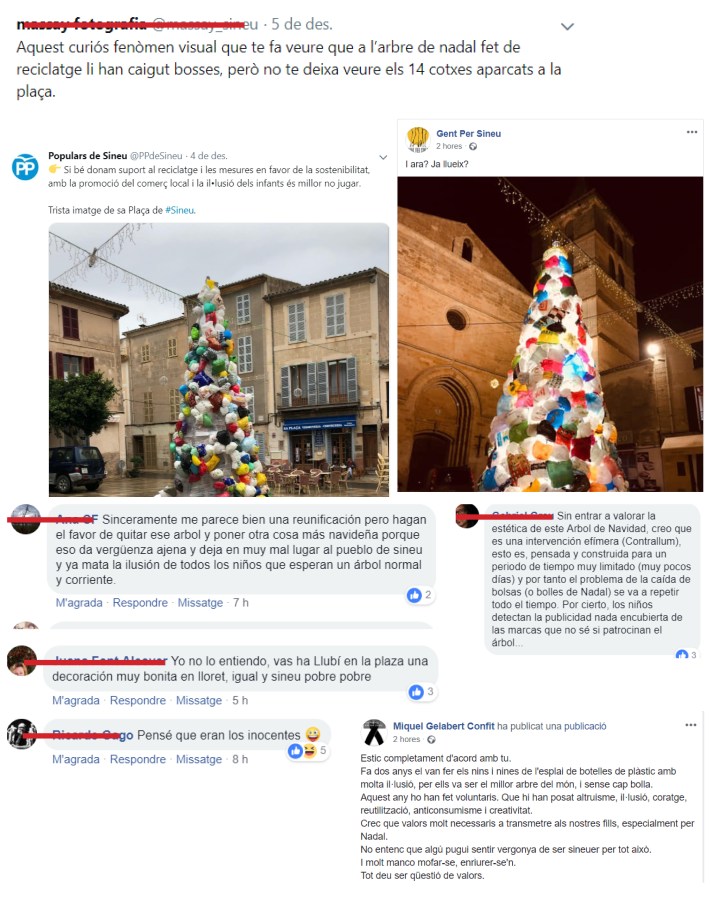The height and width of the screenshot is (900, 710).
Task: Click the #Sineu hashtag link
Action: click(180, 210)
